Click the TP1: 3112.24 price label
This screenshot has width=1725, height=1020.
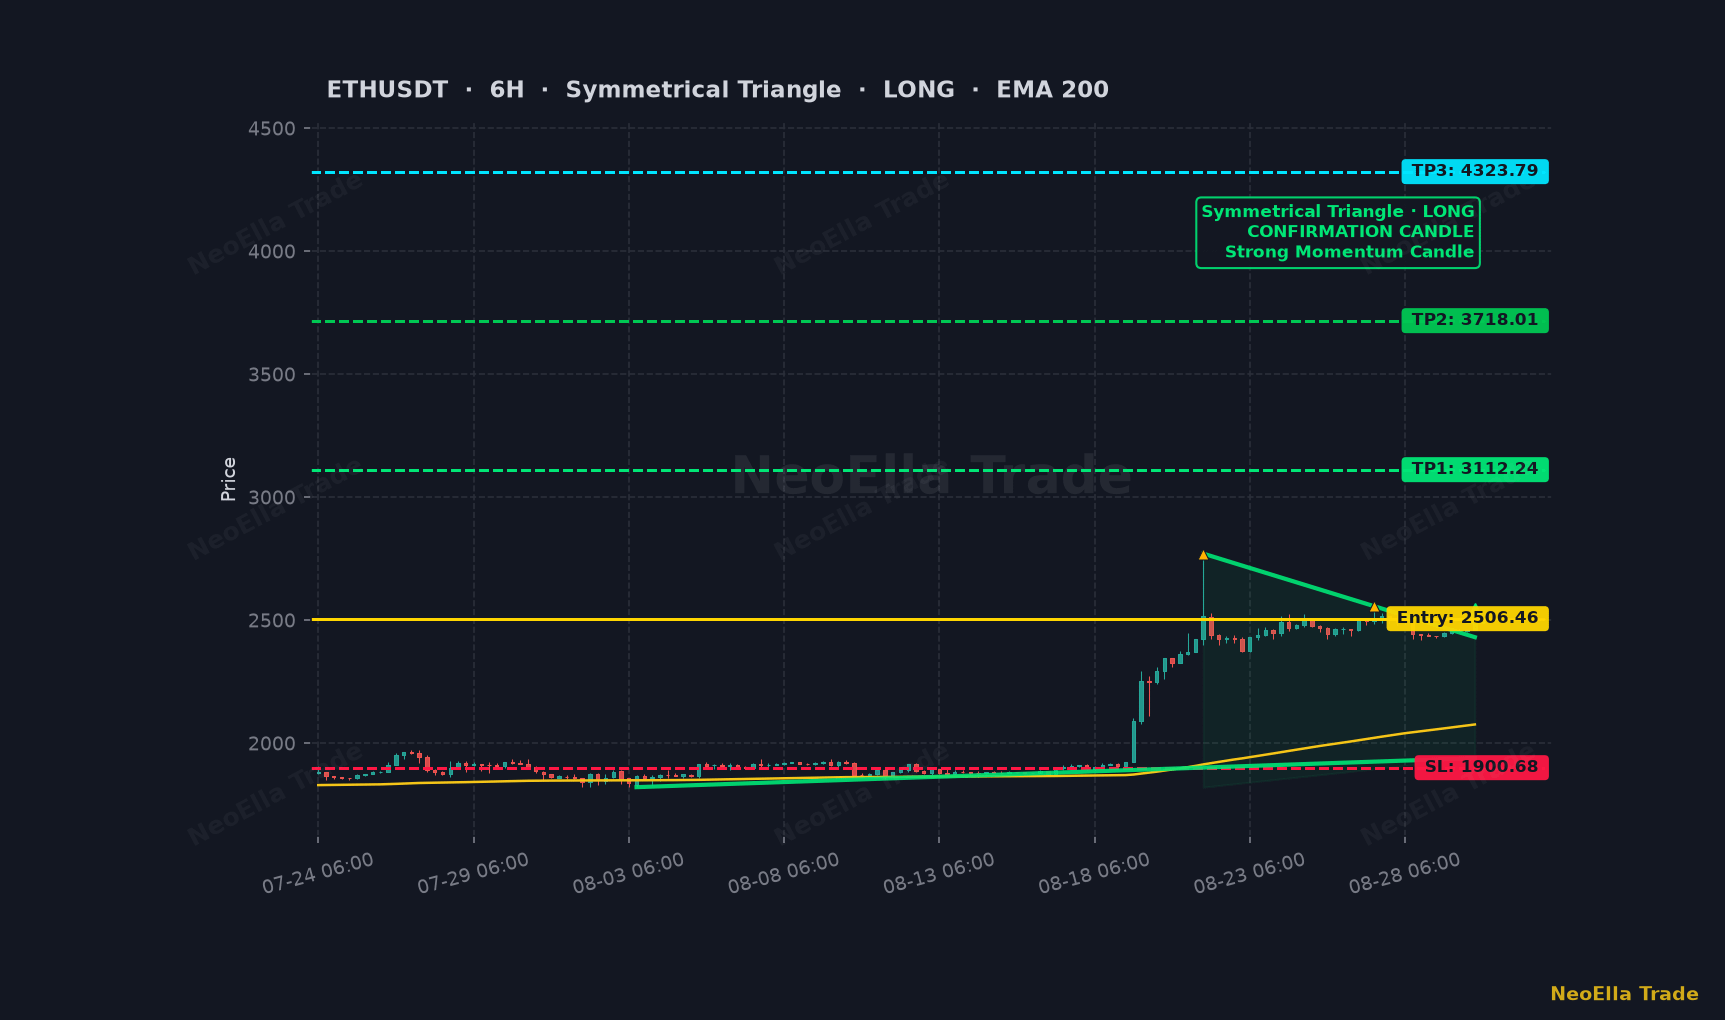[x=1475, y=469]
